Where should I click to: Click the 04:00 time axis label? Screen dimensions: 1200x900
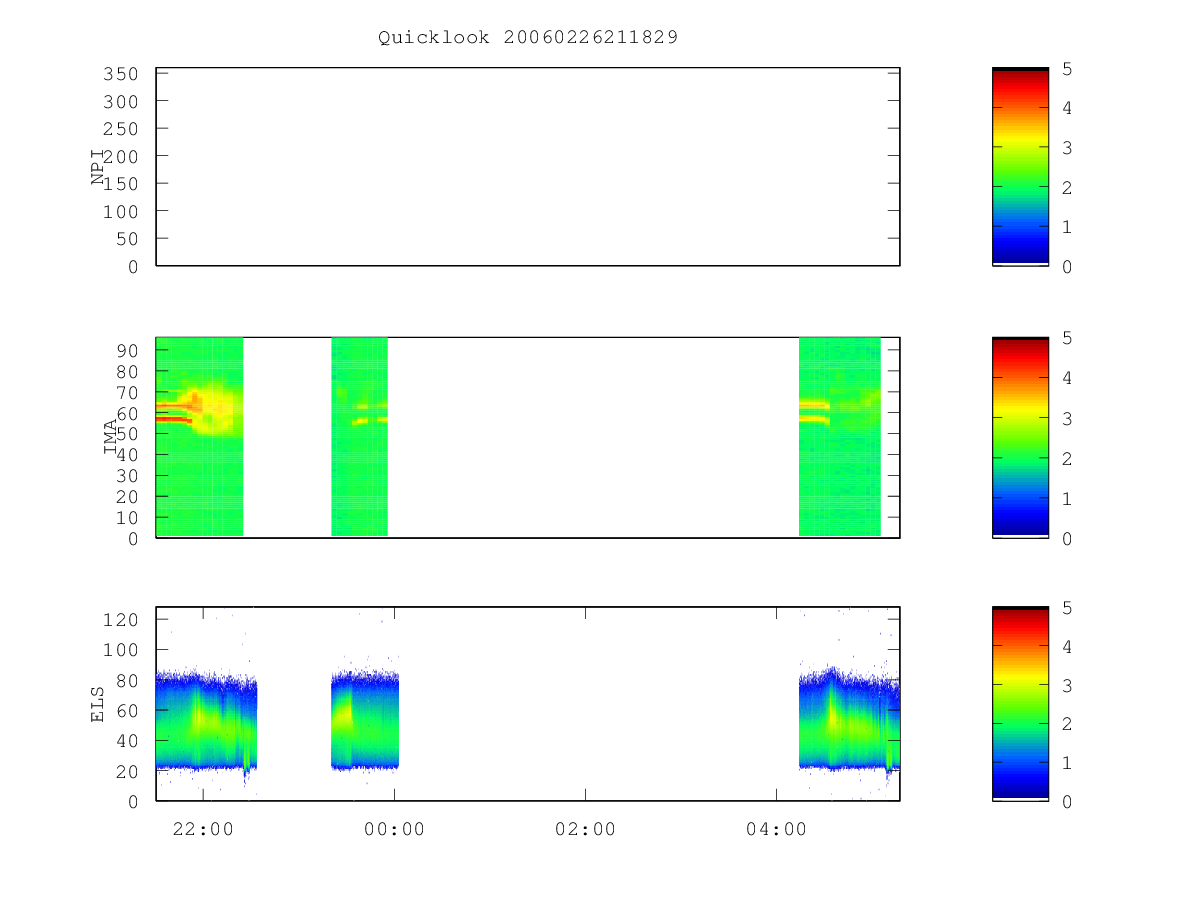pos(776,829)
